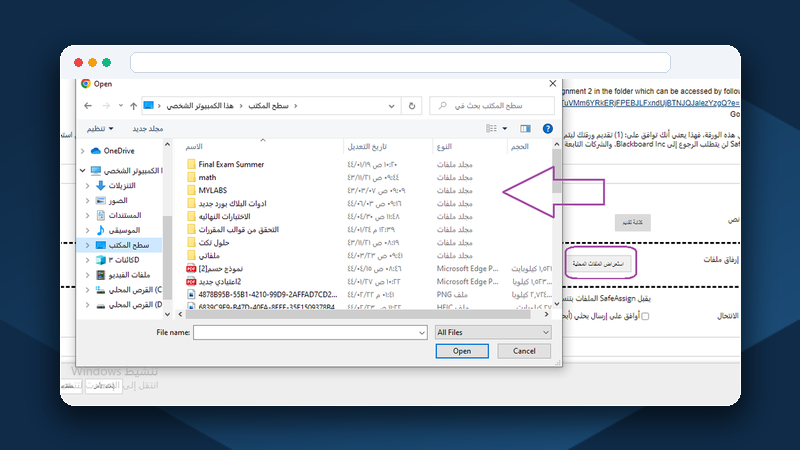
Task: Expand the القرص المحلي (C drive node
Action: click(88, 290)
